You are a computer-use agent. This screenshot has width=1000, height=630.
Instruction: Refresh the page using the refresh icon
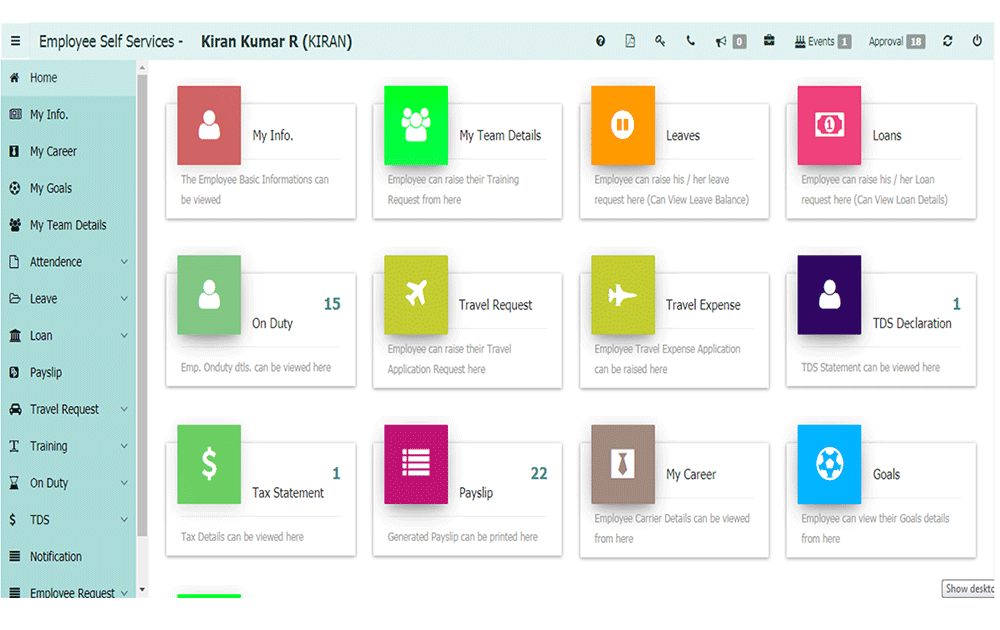[x=948, y=41]
